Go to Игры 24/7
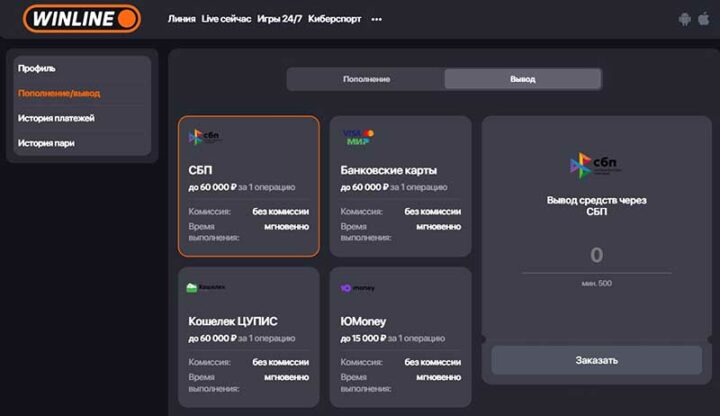The width and height of the screenshot is (720, 416). [x=279, y=19]
